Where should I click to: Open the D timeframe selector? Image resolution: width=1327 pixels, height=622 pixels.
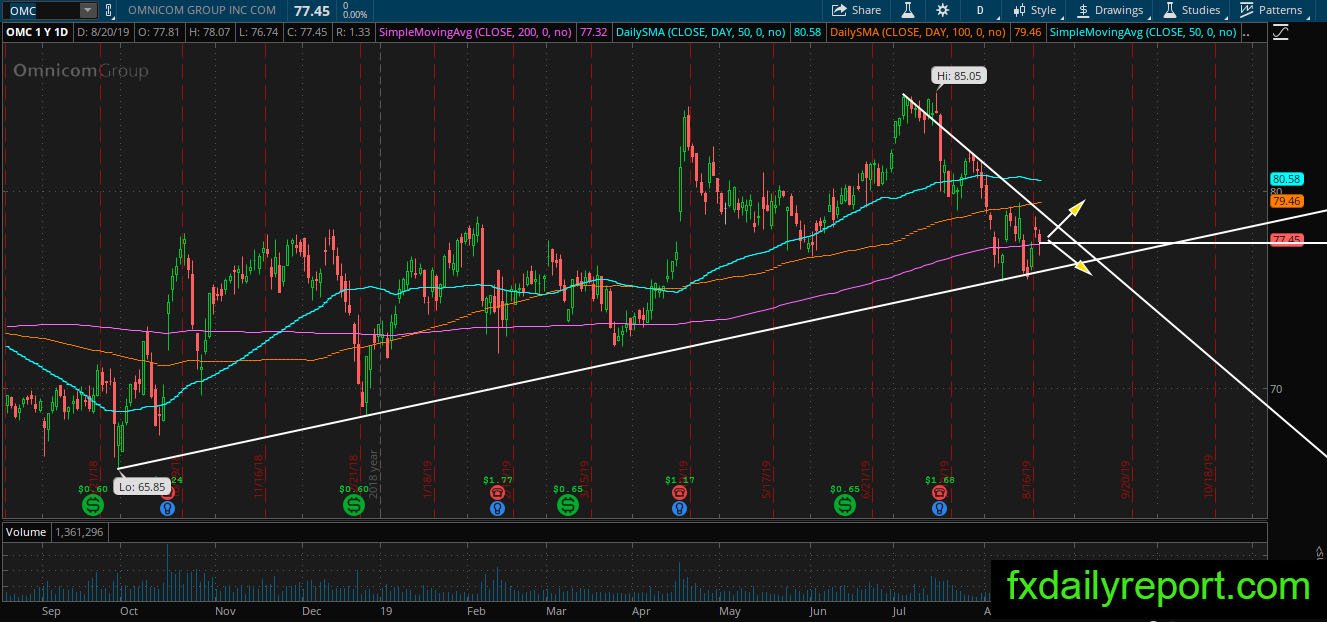click(980, 10)
